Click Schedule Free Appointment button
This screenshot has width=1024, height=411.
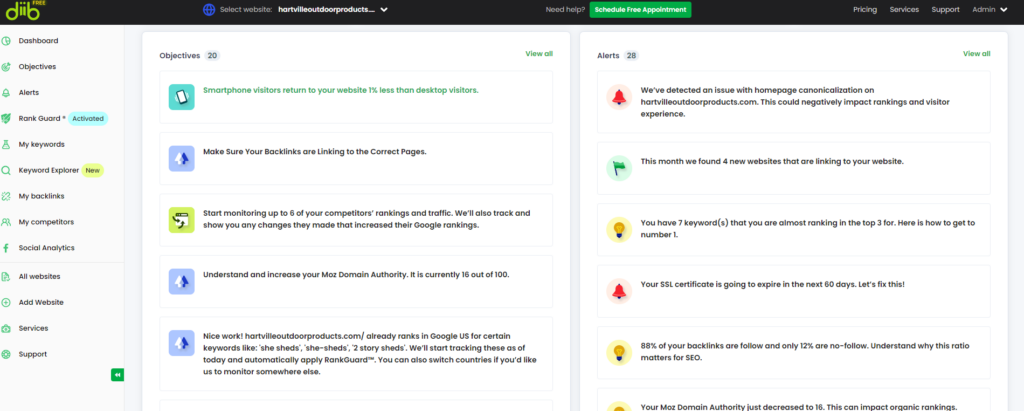click(640, 10)
